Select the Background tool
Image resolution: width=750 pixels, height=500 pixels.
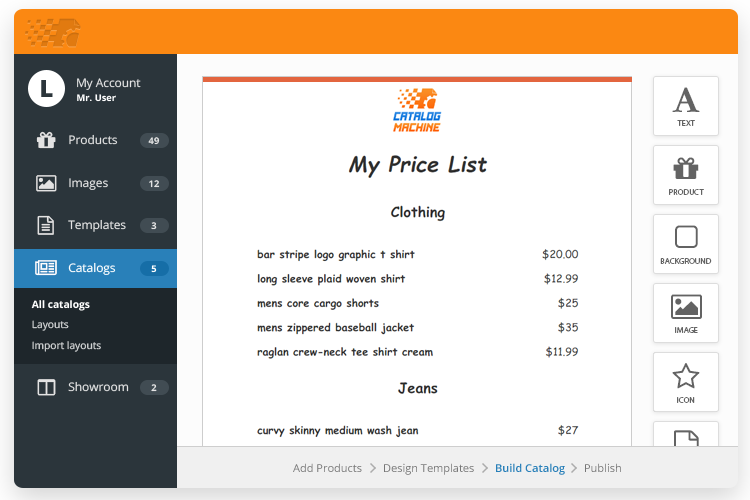[685, 244]
